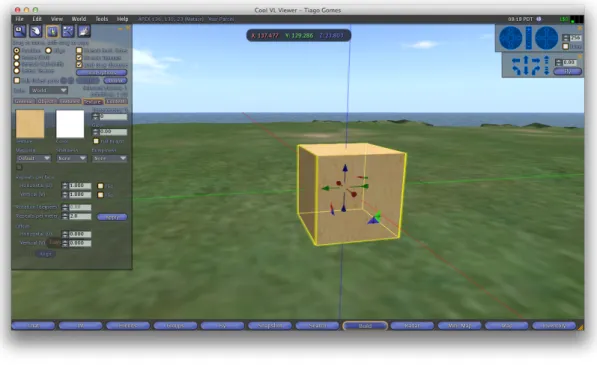Click the Align button below the offsets
The height and width of the screenshot is (365, 597).
click(46, 254)
